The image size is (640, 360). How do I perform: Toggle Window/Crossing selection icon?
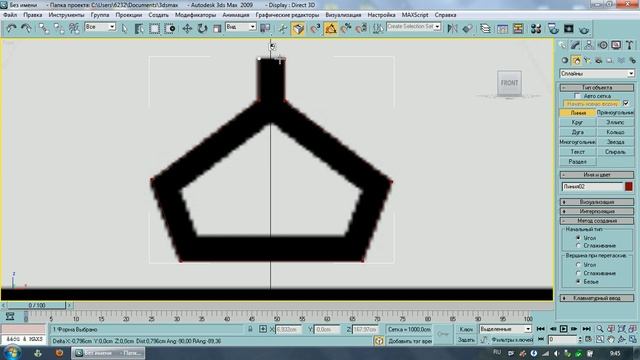pyautogui.click(x=170, y=28)
